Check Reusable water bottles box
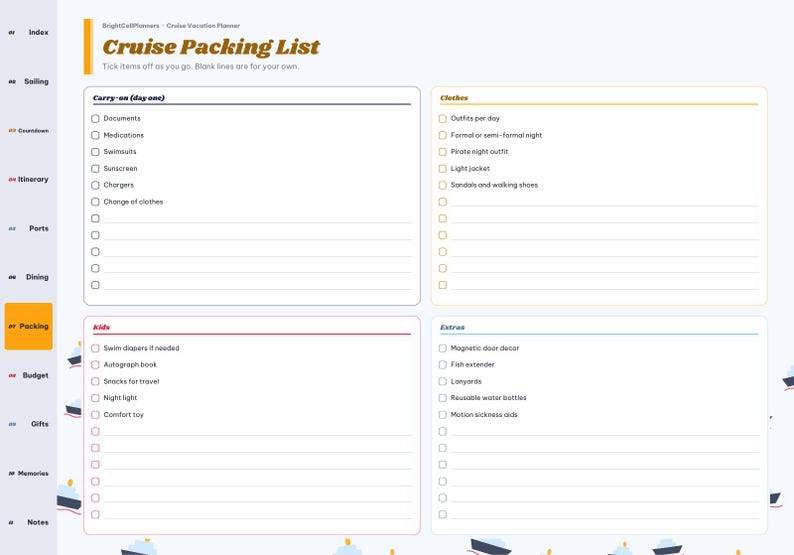This screenshot has height=555, width=794. (x=443, y=398)
